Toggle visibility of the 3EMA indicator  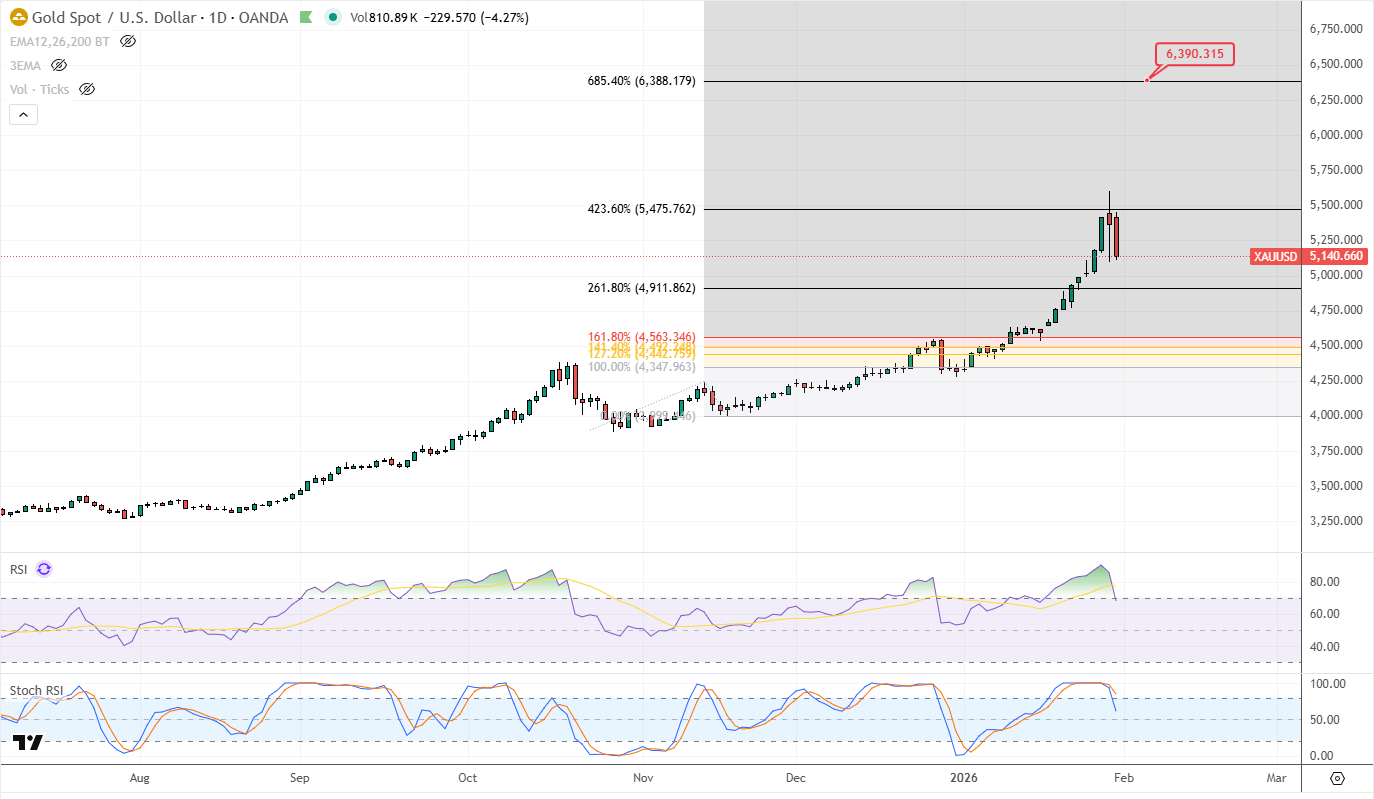point(59,65)
